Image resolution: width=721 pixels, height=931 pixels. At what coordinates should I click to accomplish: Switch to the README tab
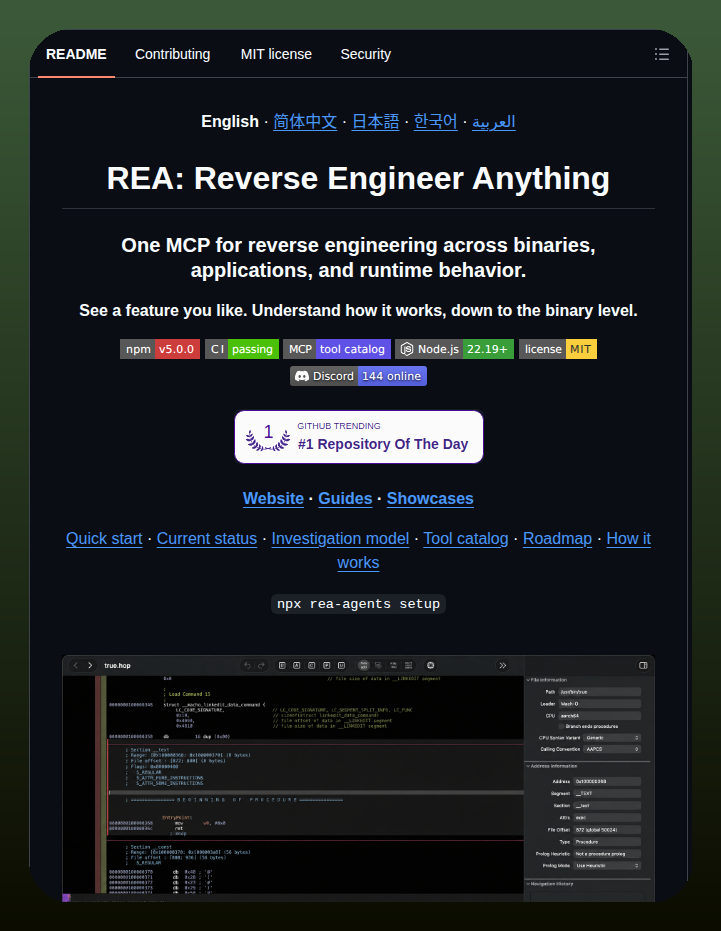tap(76, 54)
